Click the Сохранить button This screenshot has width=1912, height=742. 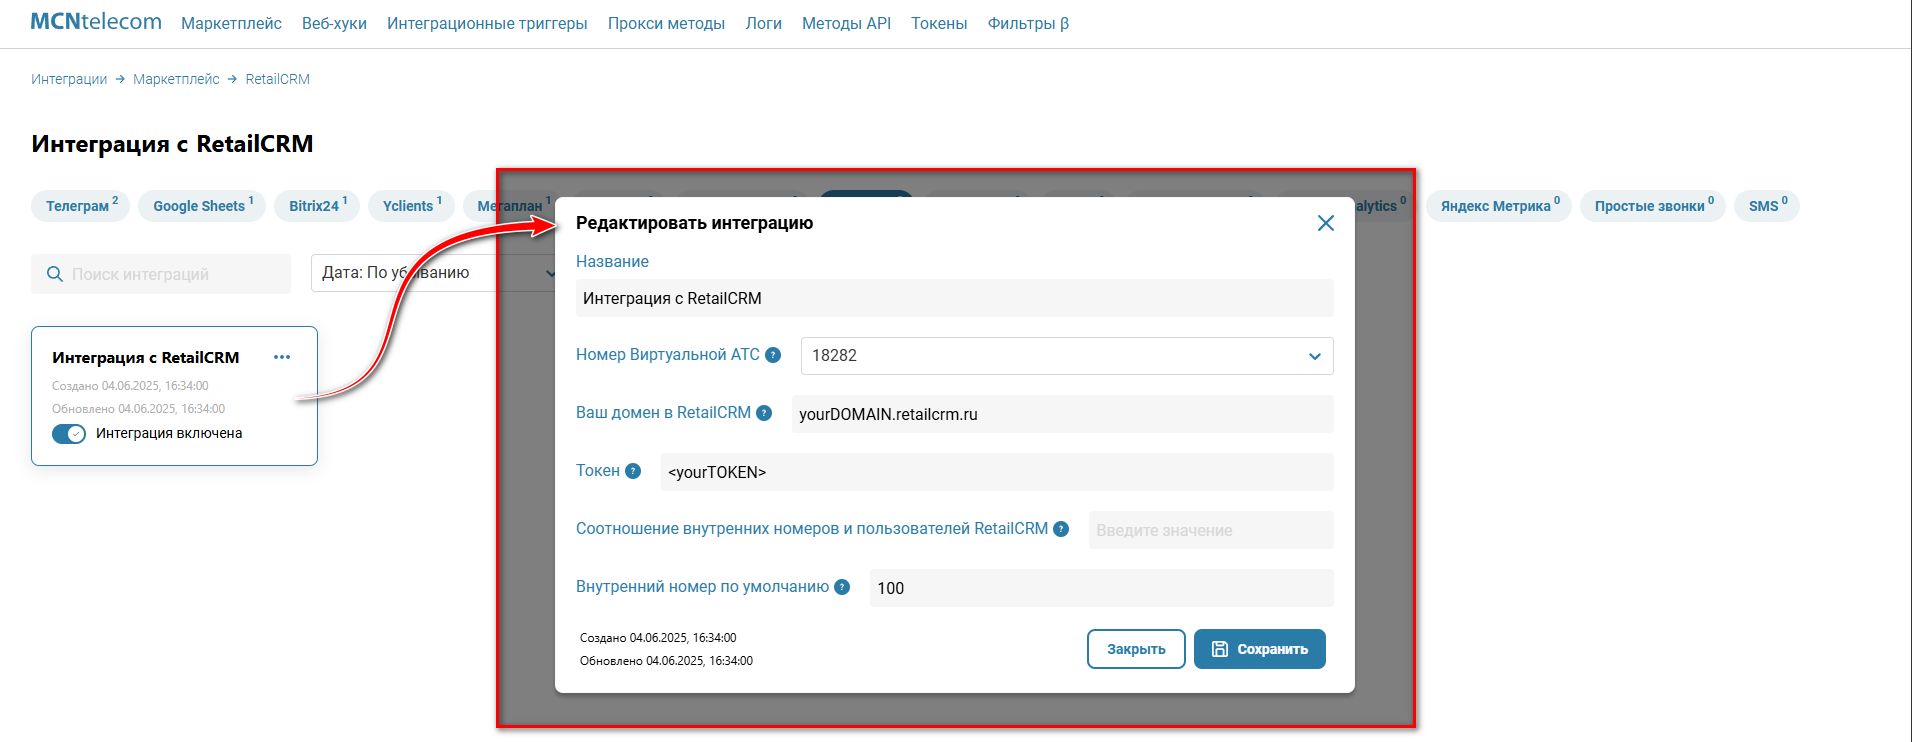[x=1260, y=649]
